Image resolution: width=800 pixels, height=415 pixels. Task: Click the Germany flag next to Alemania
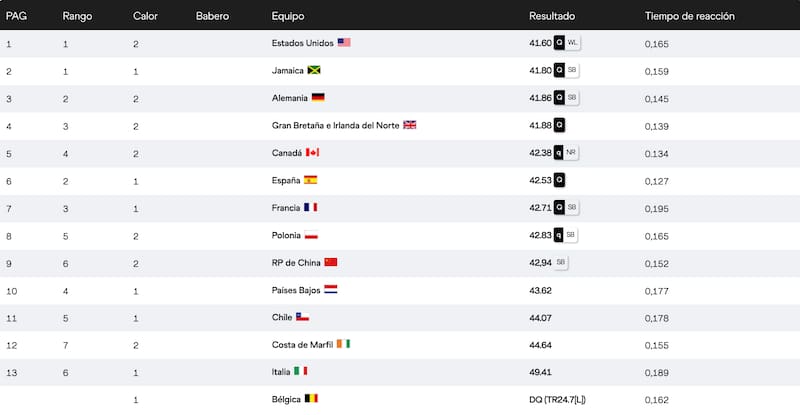[x=318, y=97]
